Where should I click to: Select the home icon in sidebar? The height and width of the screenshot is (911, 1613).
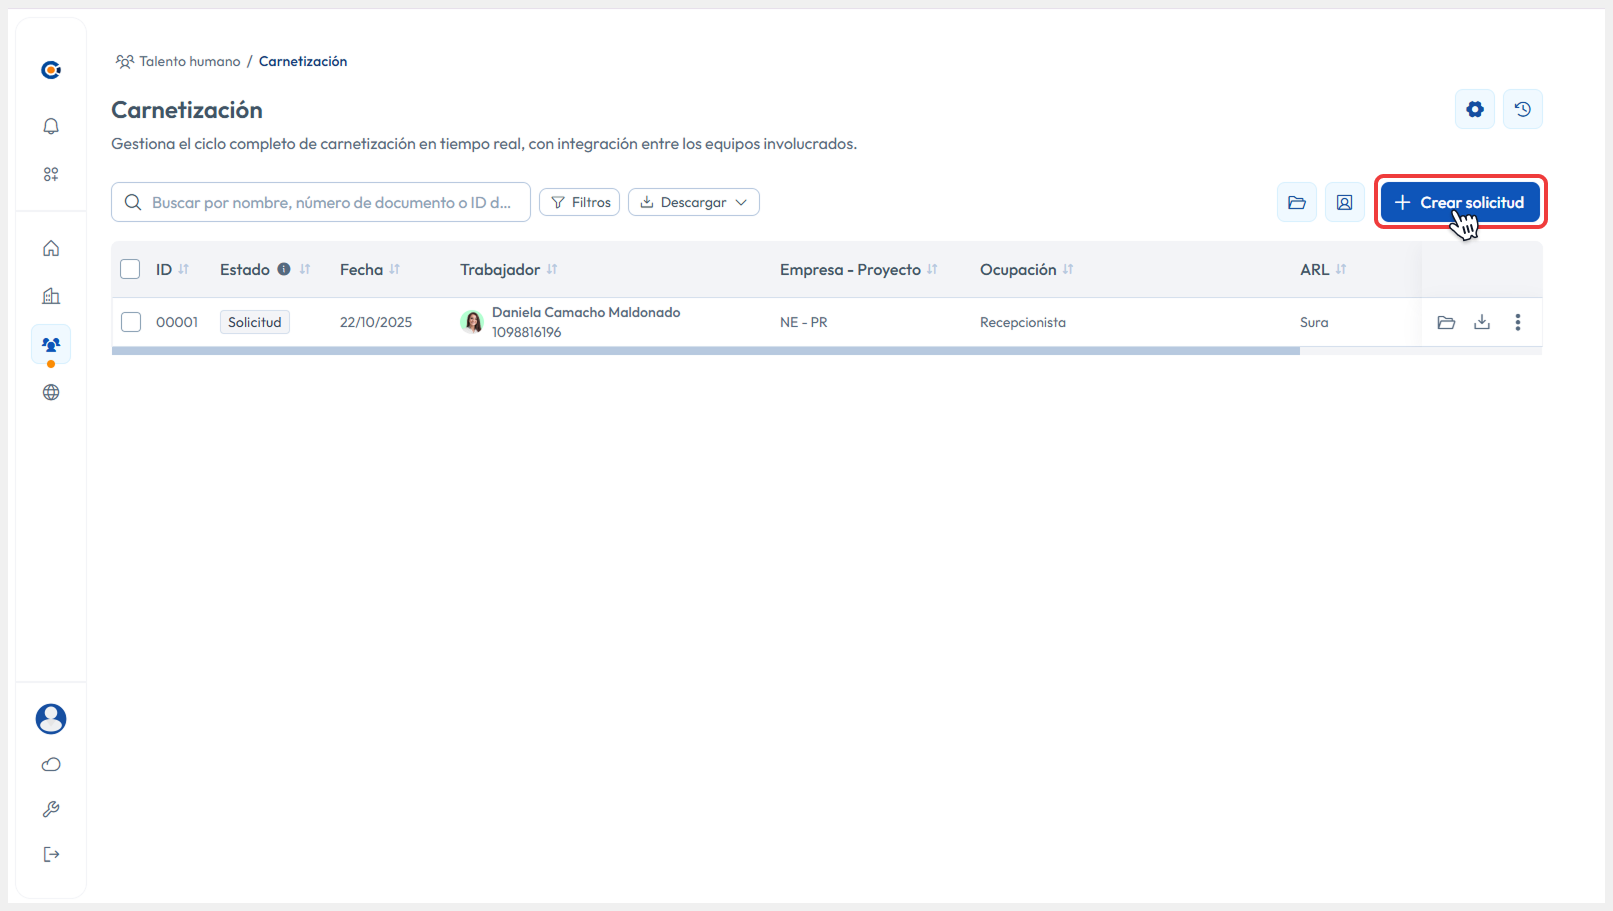point(50,248)
